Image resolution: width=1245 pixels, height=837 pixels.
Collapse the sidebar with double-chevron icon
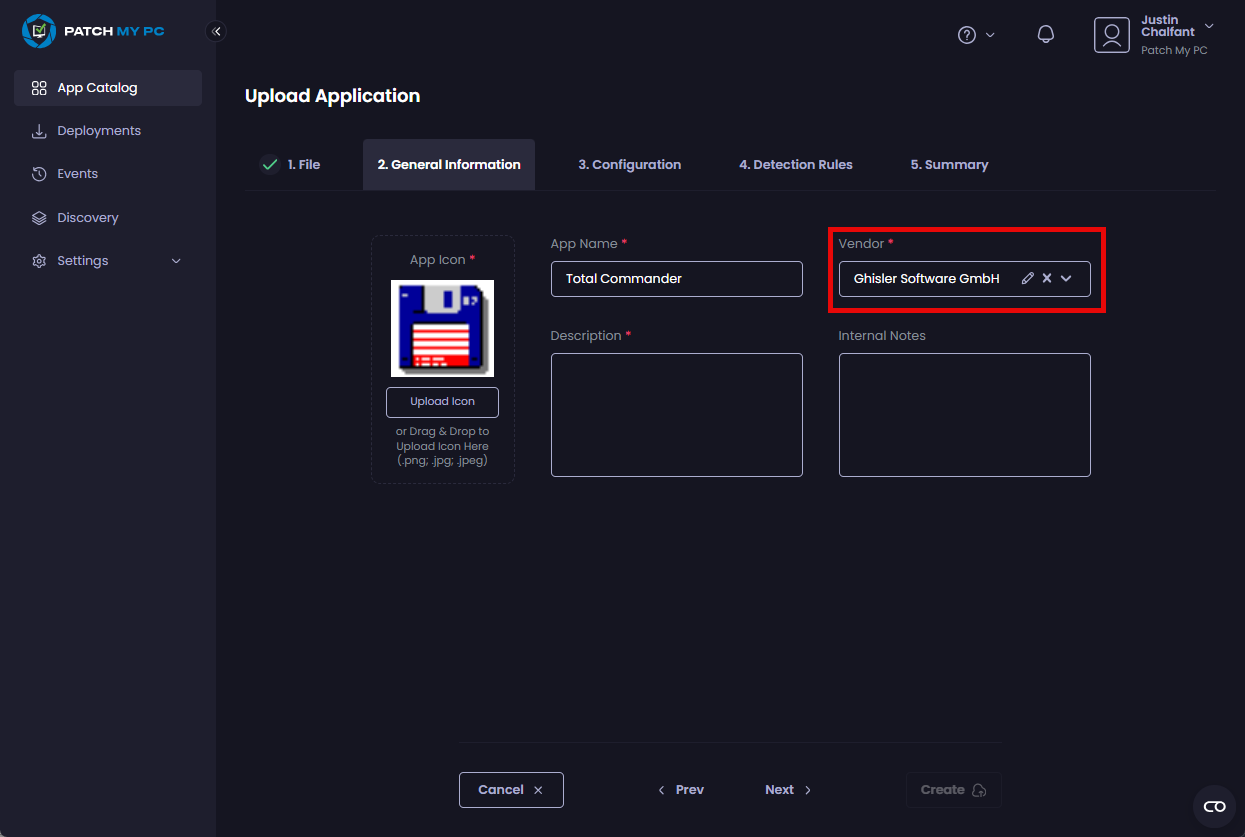216,31
